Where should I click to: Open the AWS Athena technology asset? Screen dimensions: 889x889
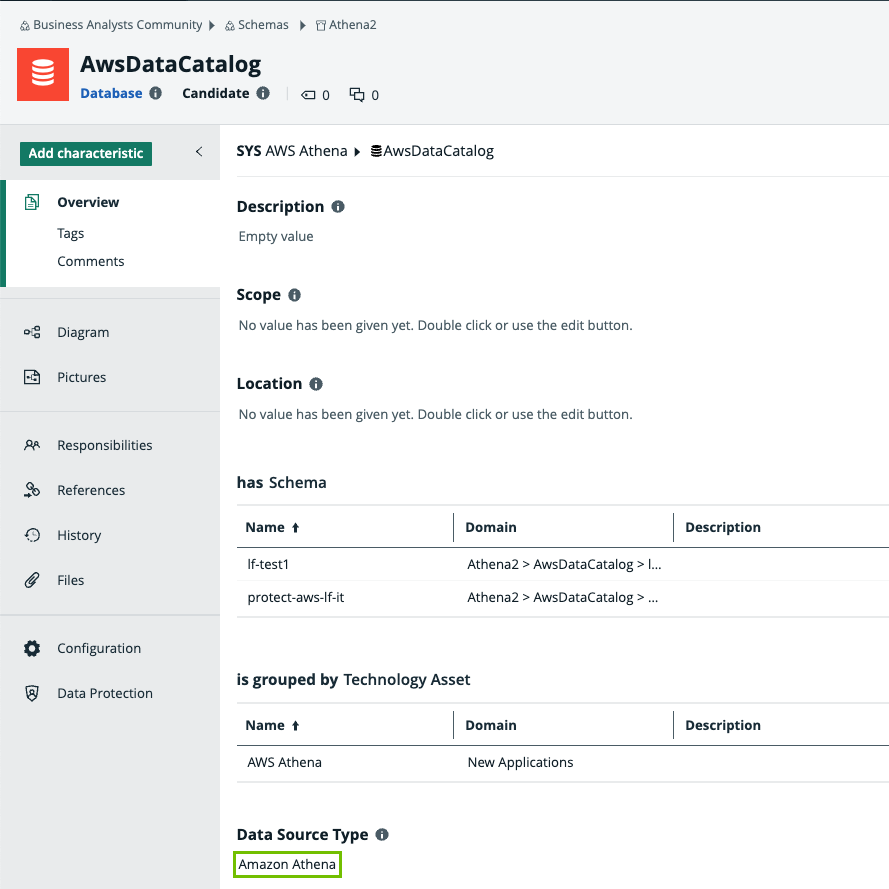[284, 762]
